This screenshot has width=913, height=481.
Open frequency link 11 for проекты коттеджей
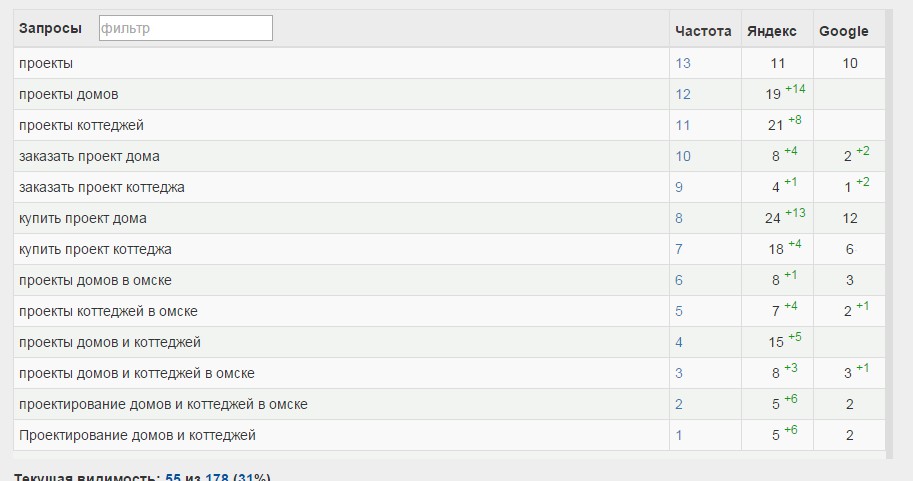coord(683,125)
